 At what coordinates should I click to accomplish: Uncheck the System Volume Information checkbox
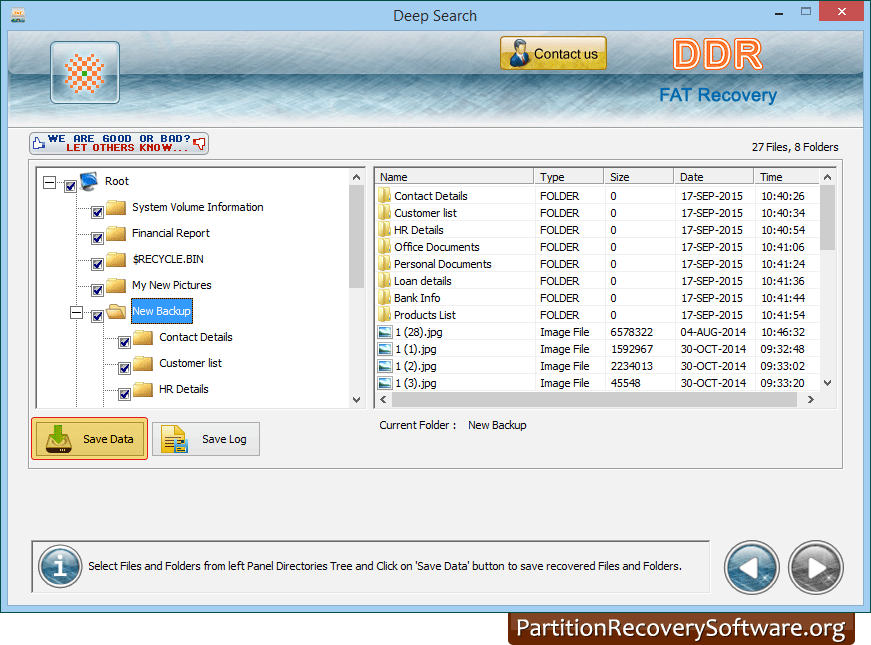point(97,212)
